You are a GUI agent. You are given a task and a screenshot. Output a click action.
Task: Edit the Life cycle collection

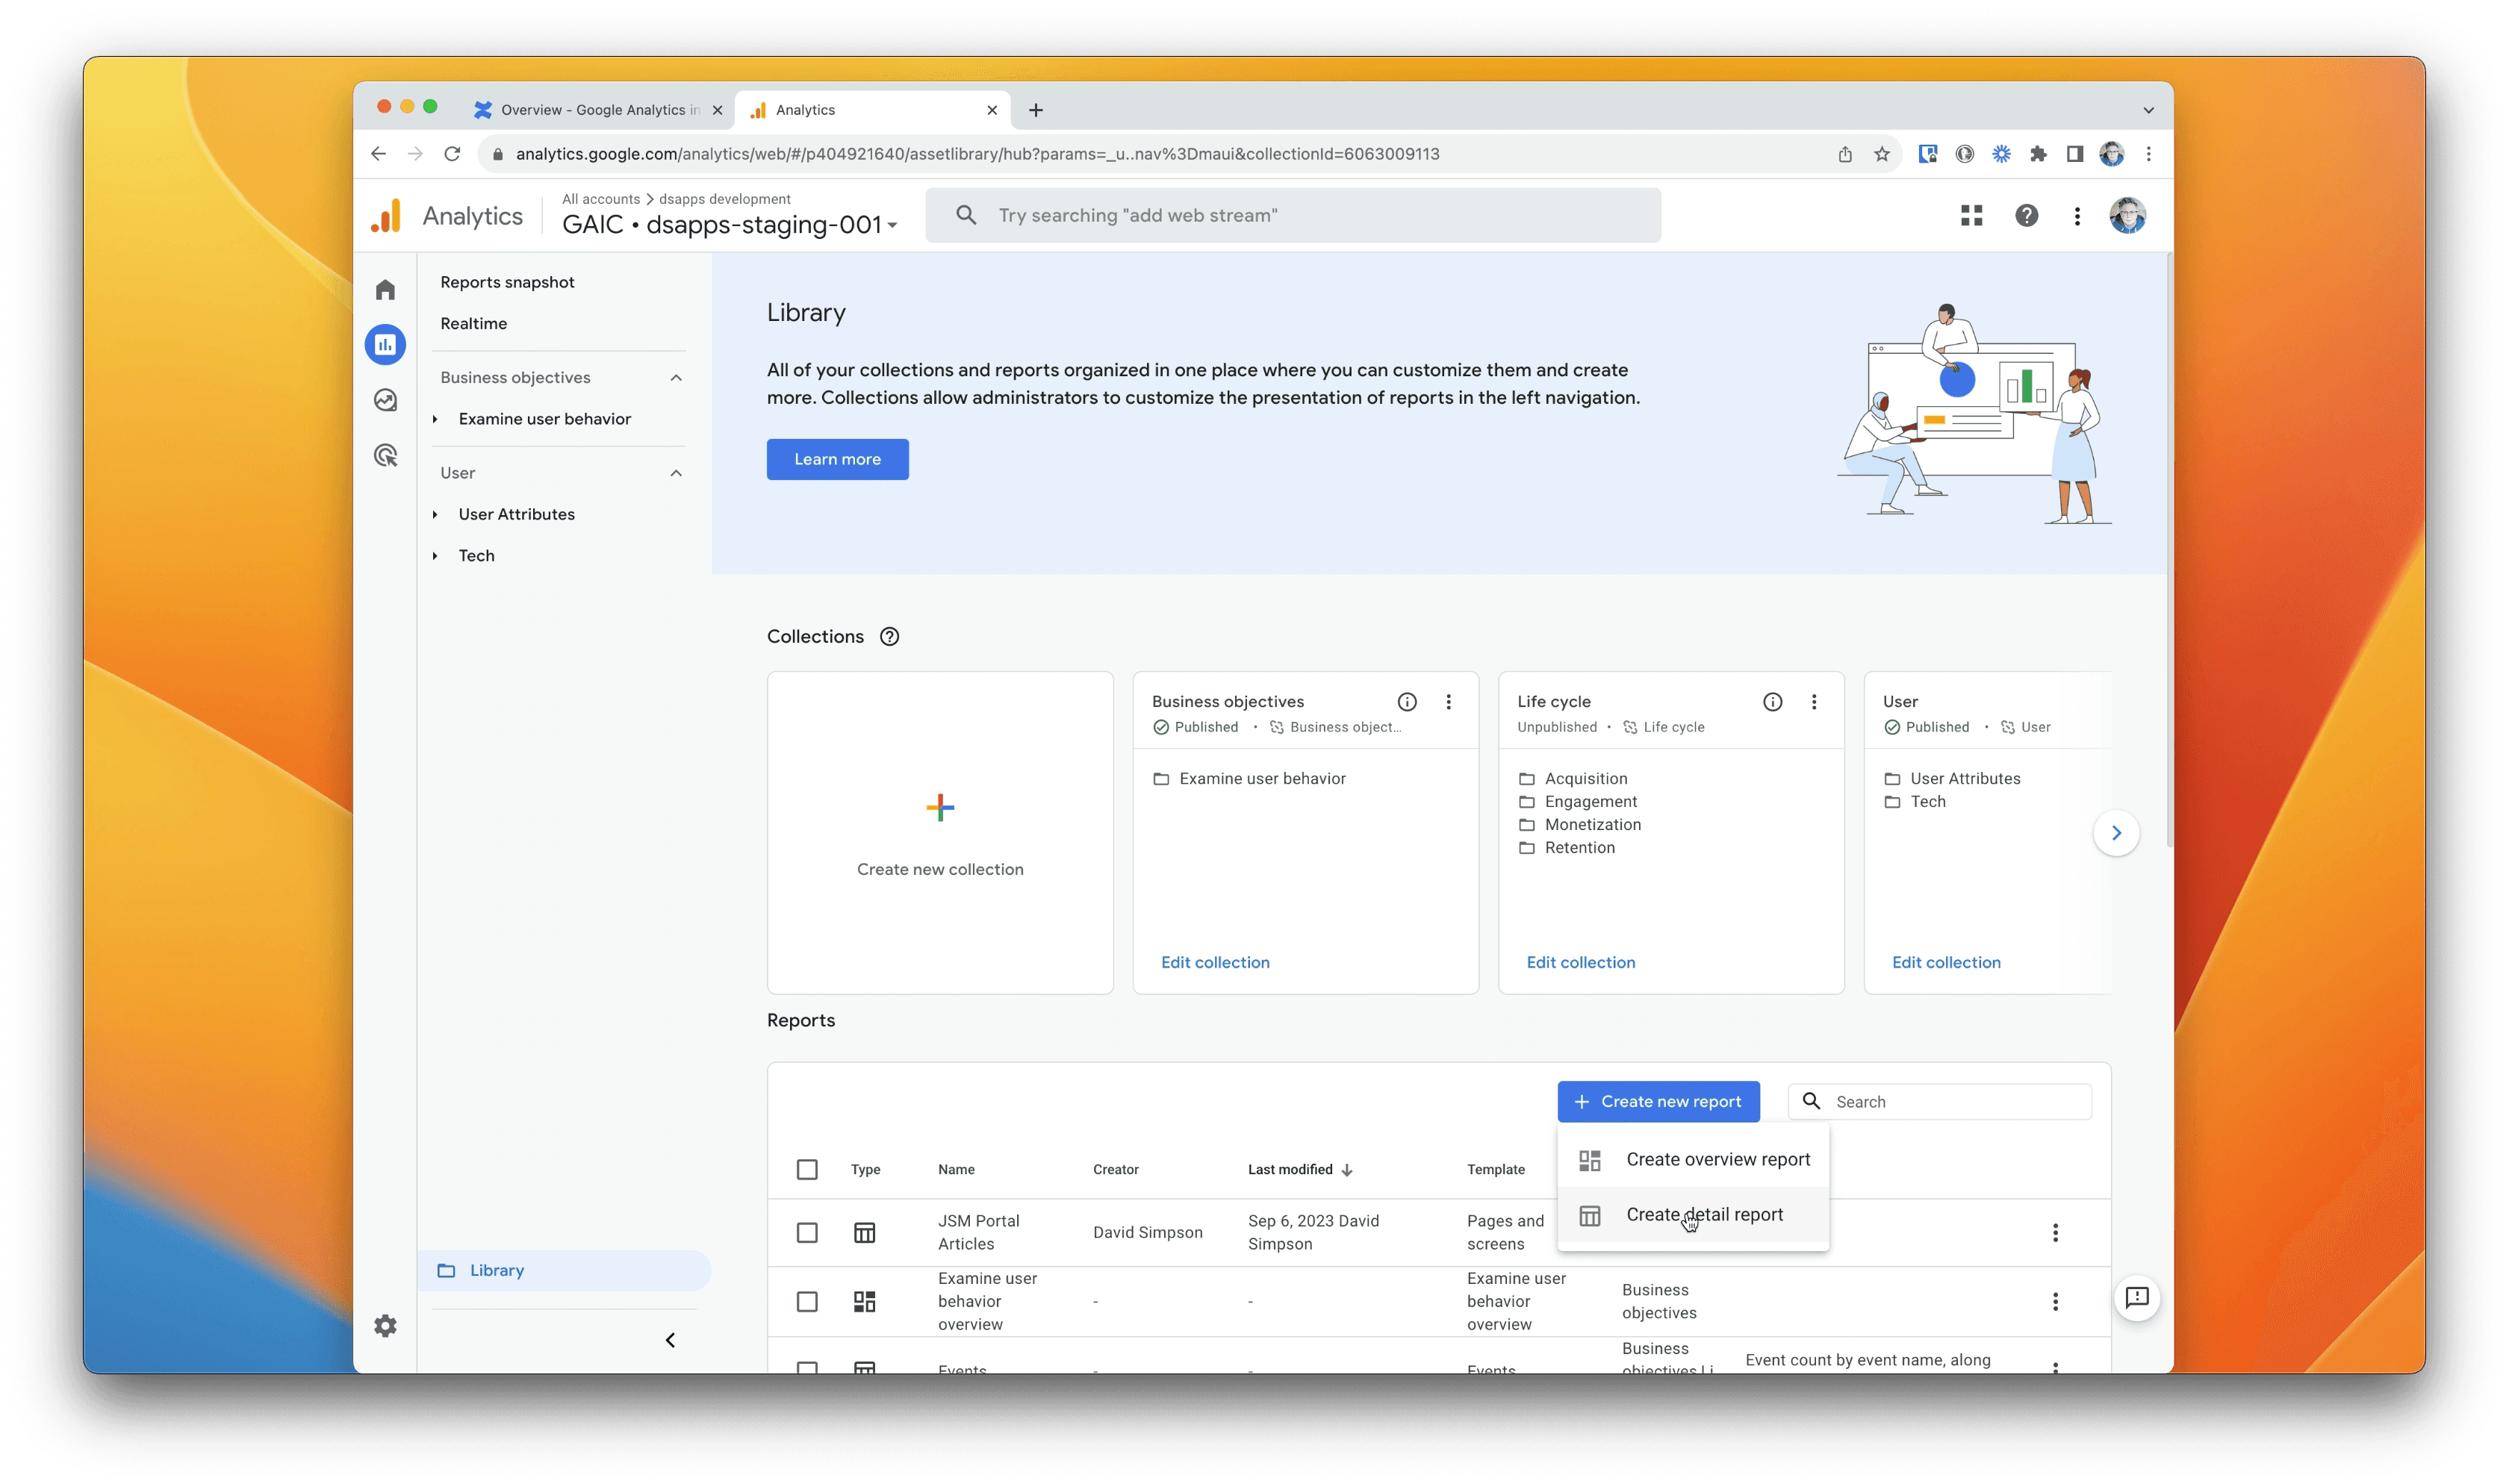coord(1580,963)
